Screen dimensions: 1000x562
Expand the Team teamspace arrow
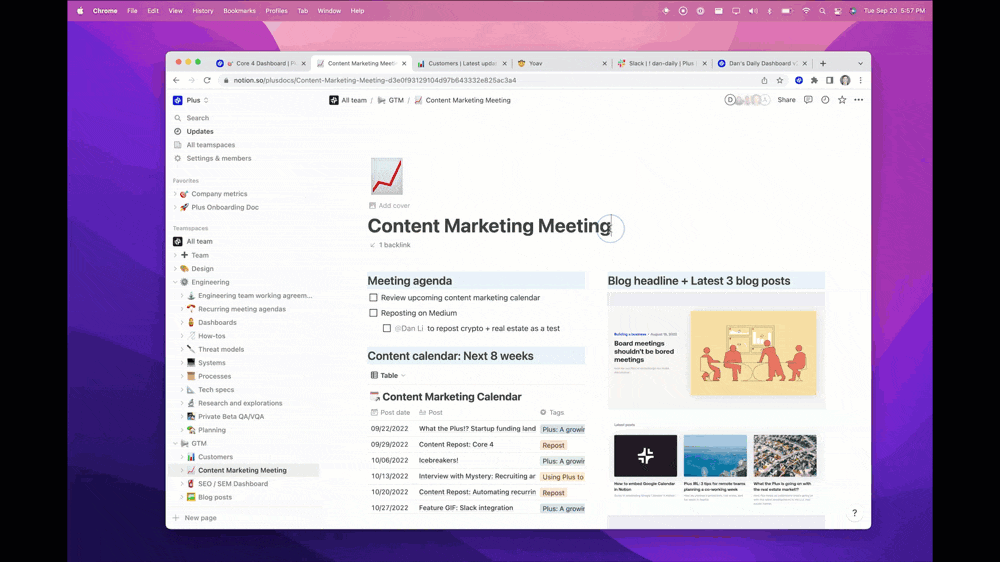(175, 255)
